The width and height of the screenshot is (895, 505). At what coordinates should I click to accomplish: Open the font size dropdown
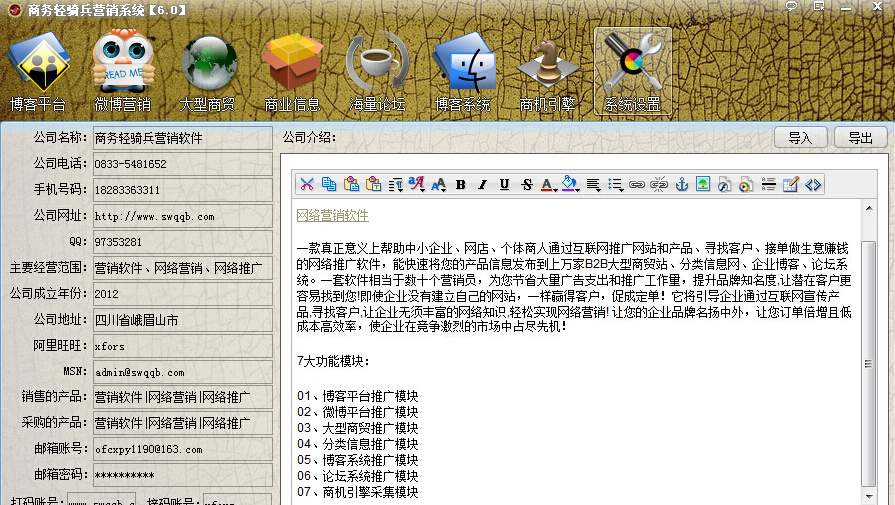pos(439,184)
